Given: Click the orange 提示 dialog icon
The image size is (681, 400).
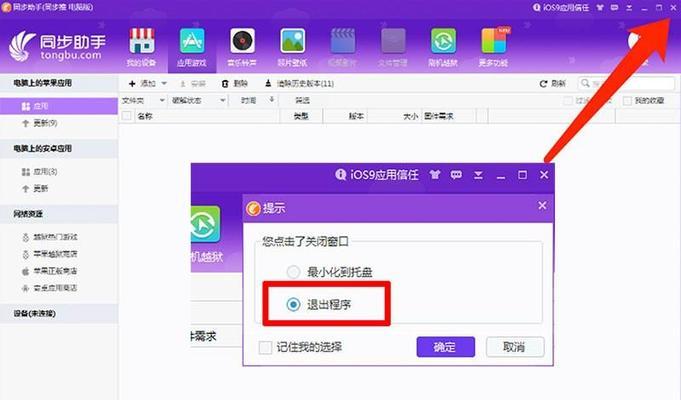Looking at the screenshot, I should (253, 208).
